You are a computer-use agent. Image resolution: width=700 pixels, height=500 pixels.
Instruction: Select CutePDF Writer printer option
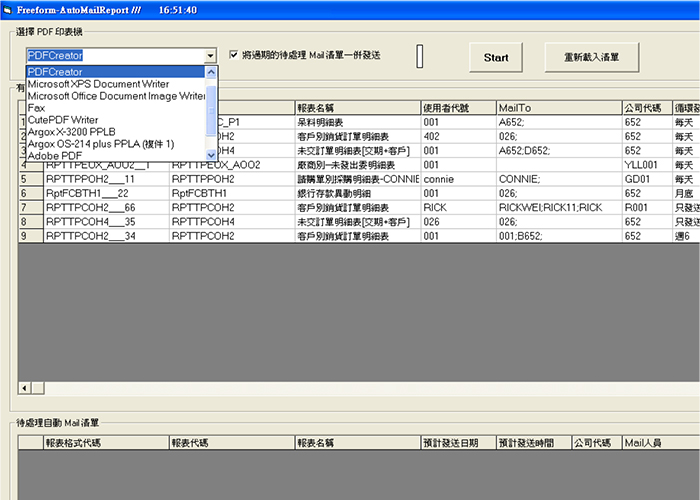(116, 120)
